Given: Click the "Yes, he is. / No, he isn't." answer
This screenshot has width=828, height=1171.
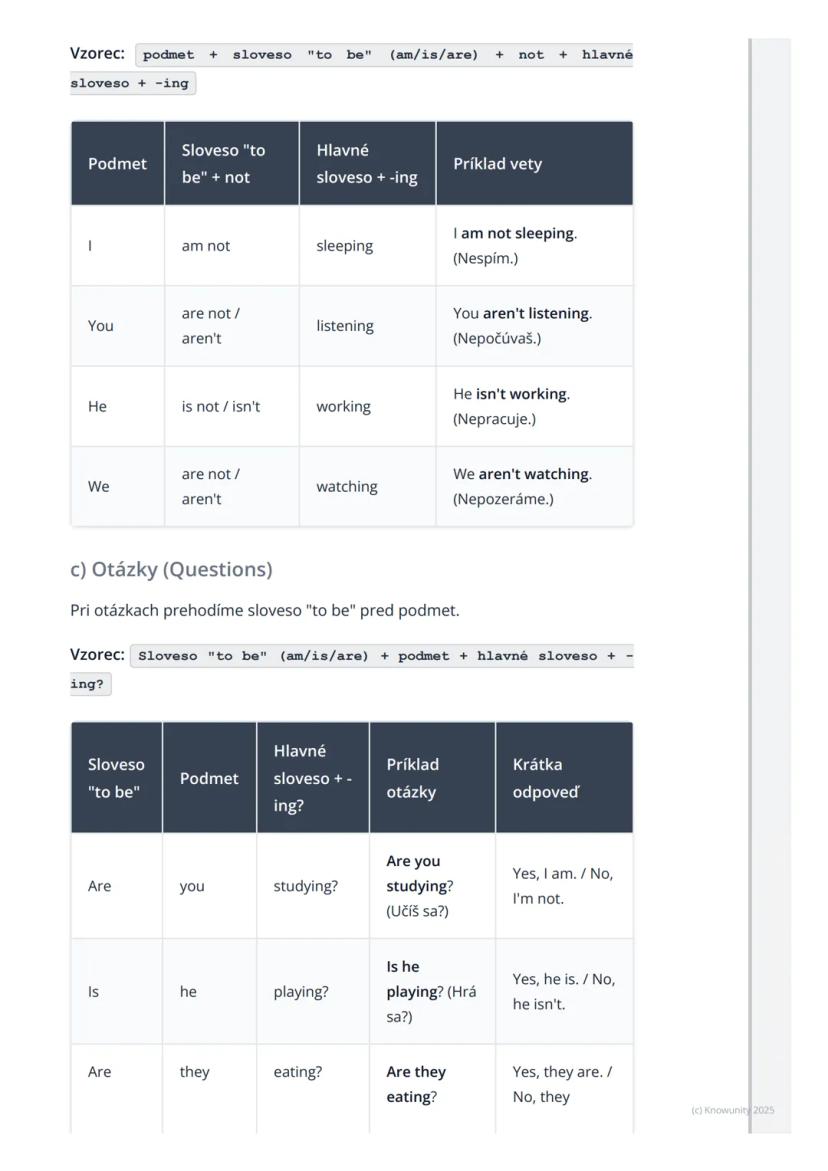Looking at the screenshot, I should tap(564, 992).
